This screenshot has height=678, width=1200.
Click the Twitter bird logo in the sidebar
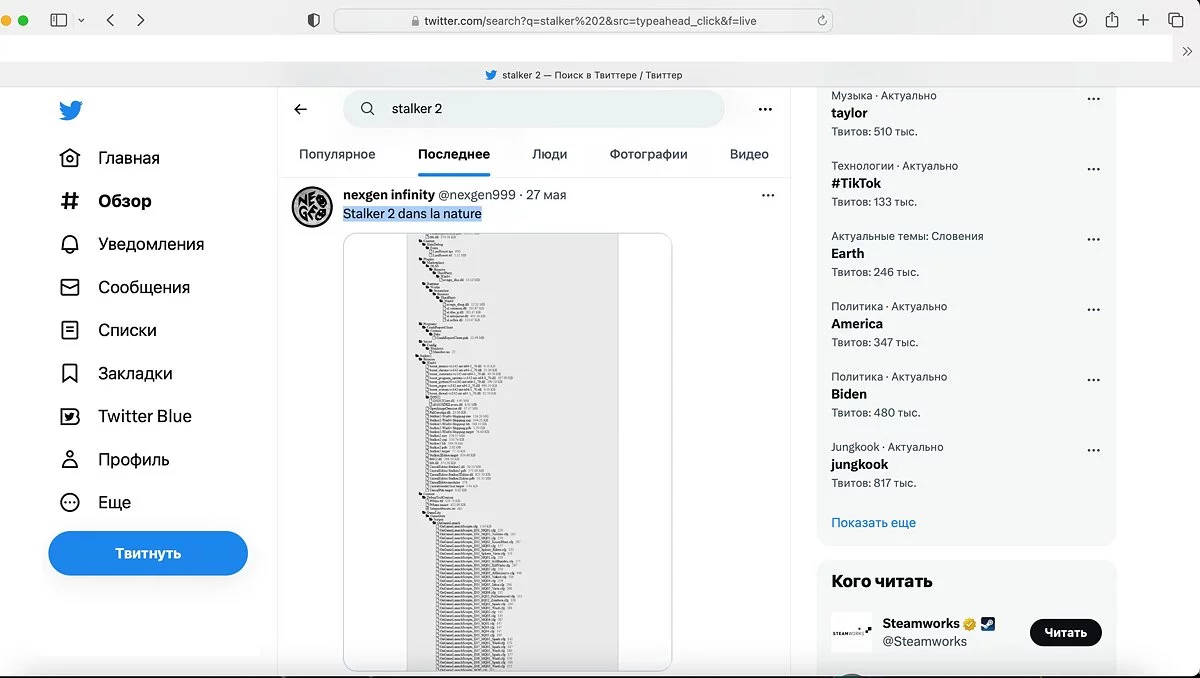[x=70, y=110]
